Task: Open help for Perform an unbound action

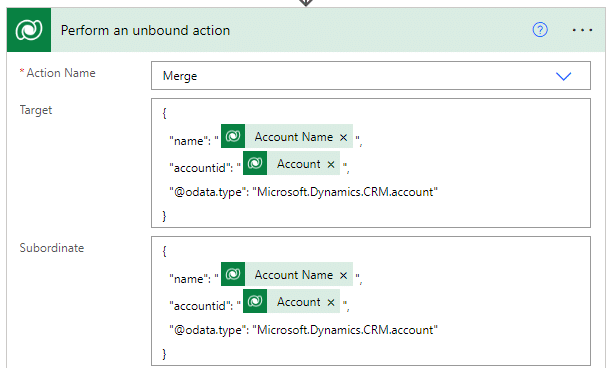Action: [540, 30]
